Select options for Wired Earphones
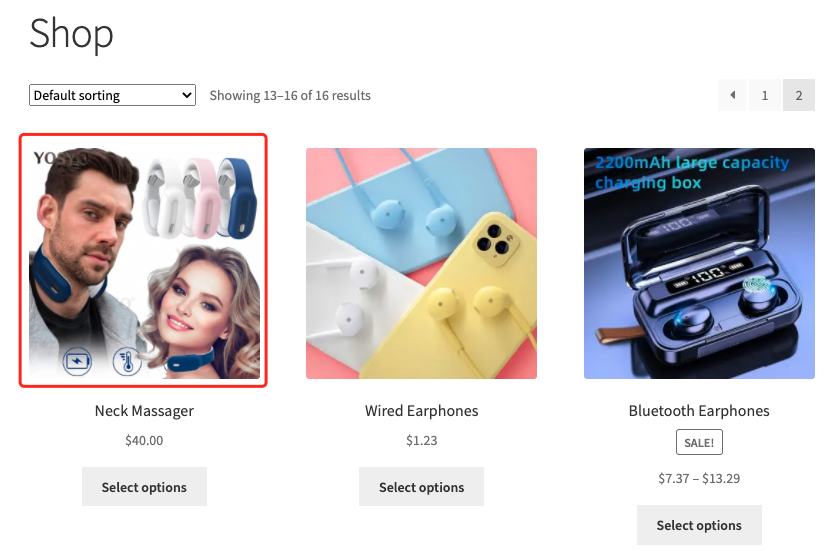This screenshot has height=551, width=837. [x=421, y=486]
